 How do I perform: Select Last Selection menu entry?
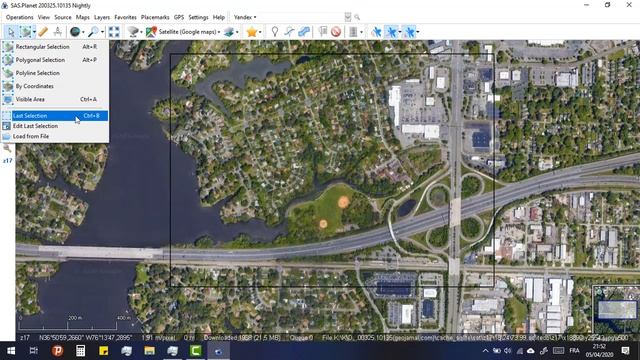pos(55,116)
